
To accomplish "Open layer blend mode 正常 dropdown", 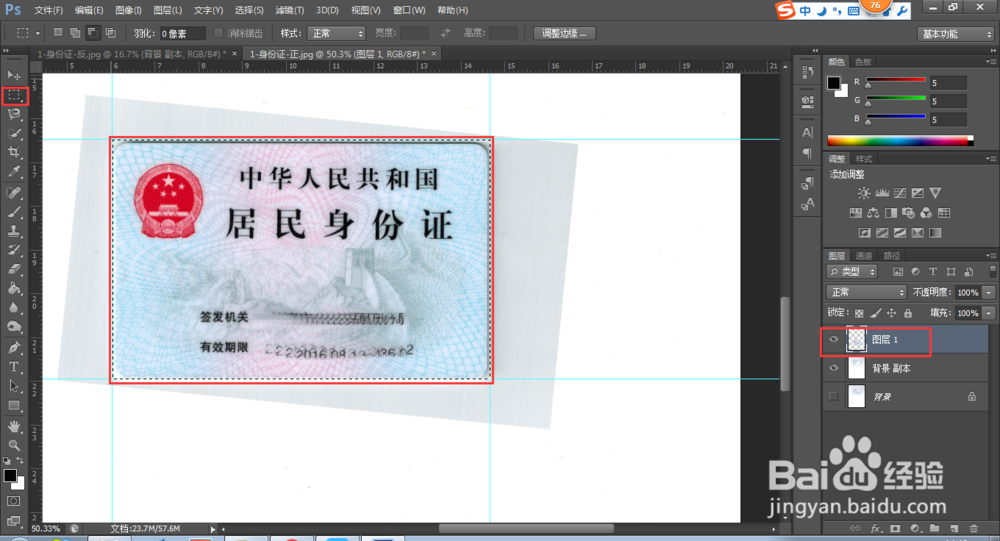I will click(866, 292).
